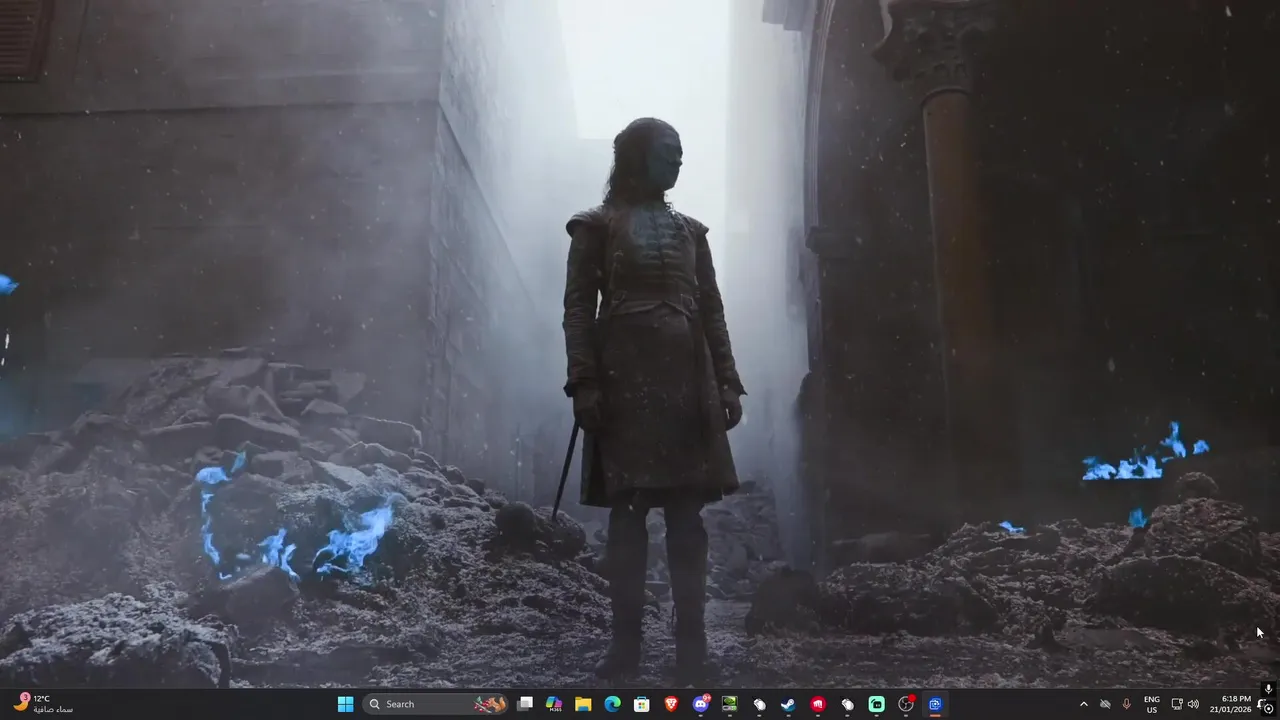Open the green square taskbar app
Viewport: 1280px width, 720px height.
point(877,704)
